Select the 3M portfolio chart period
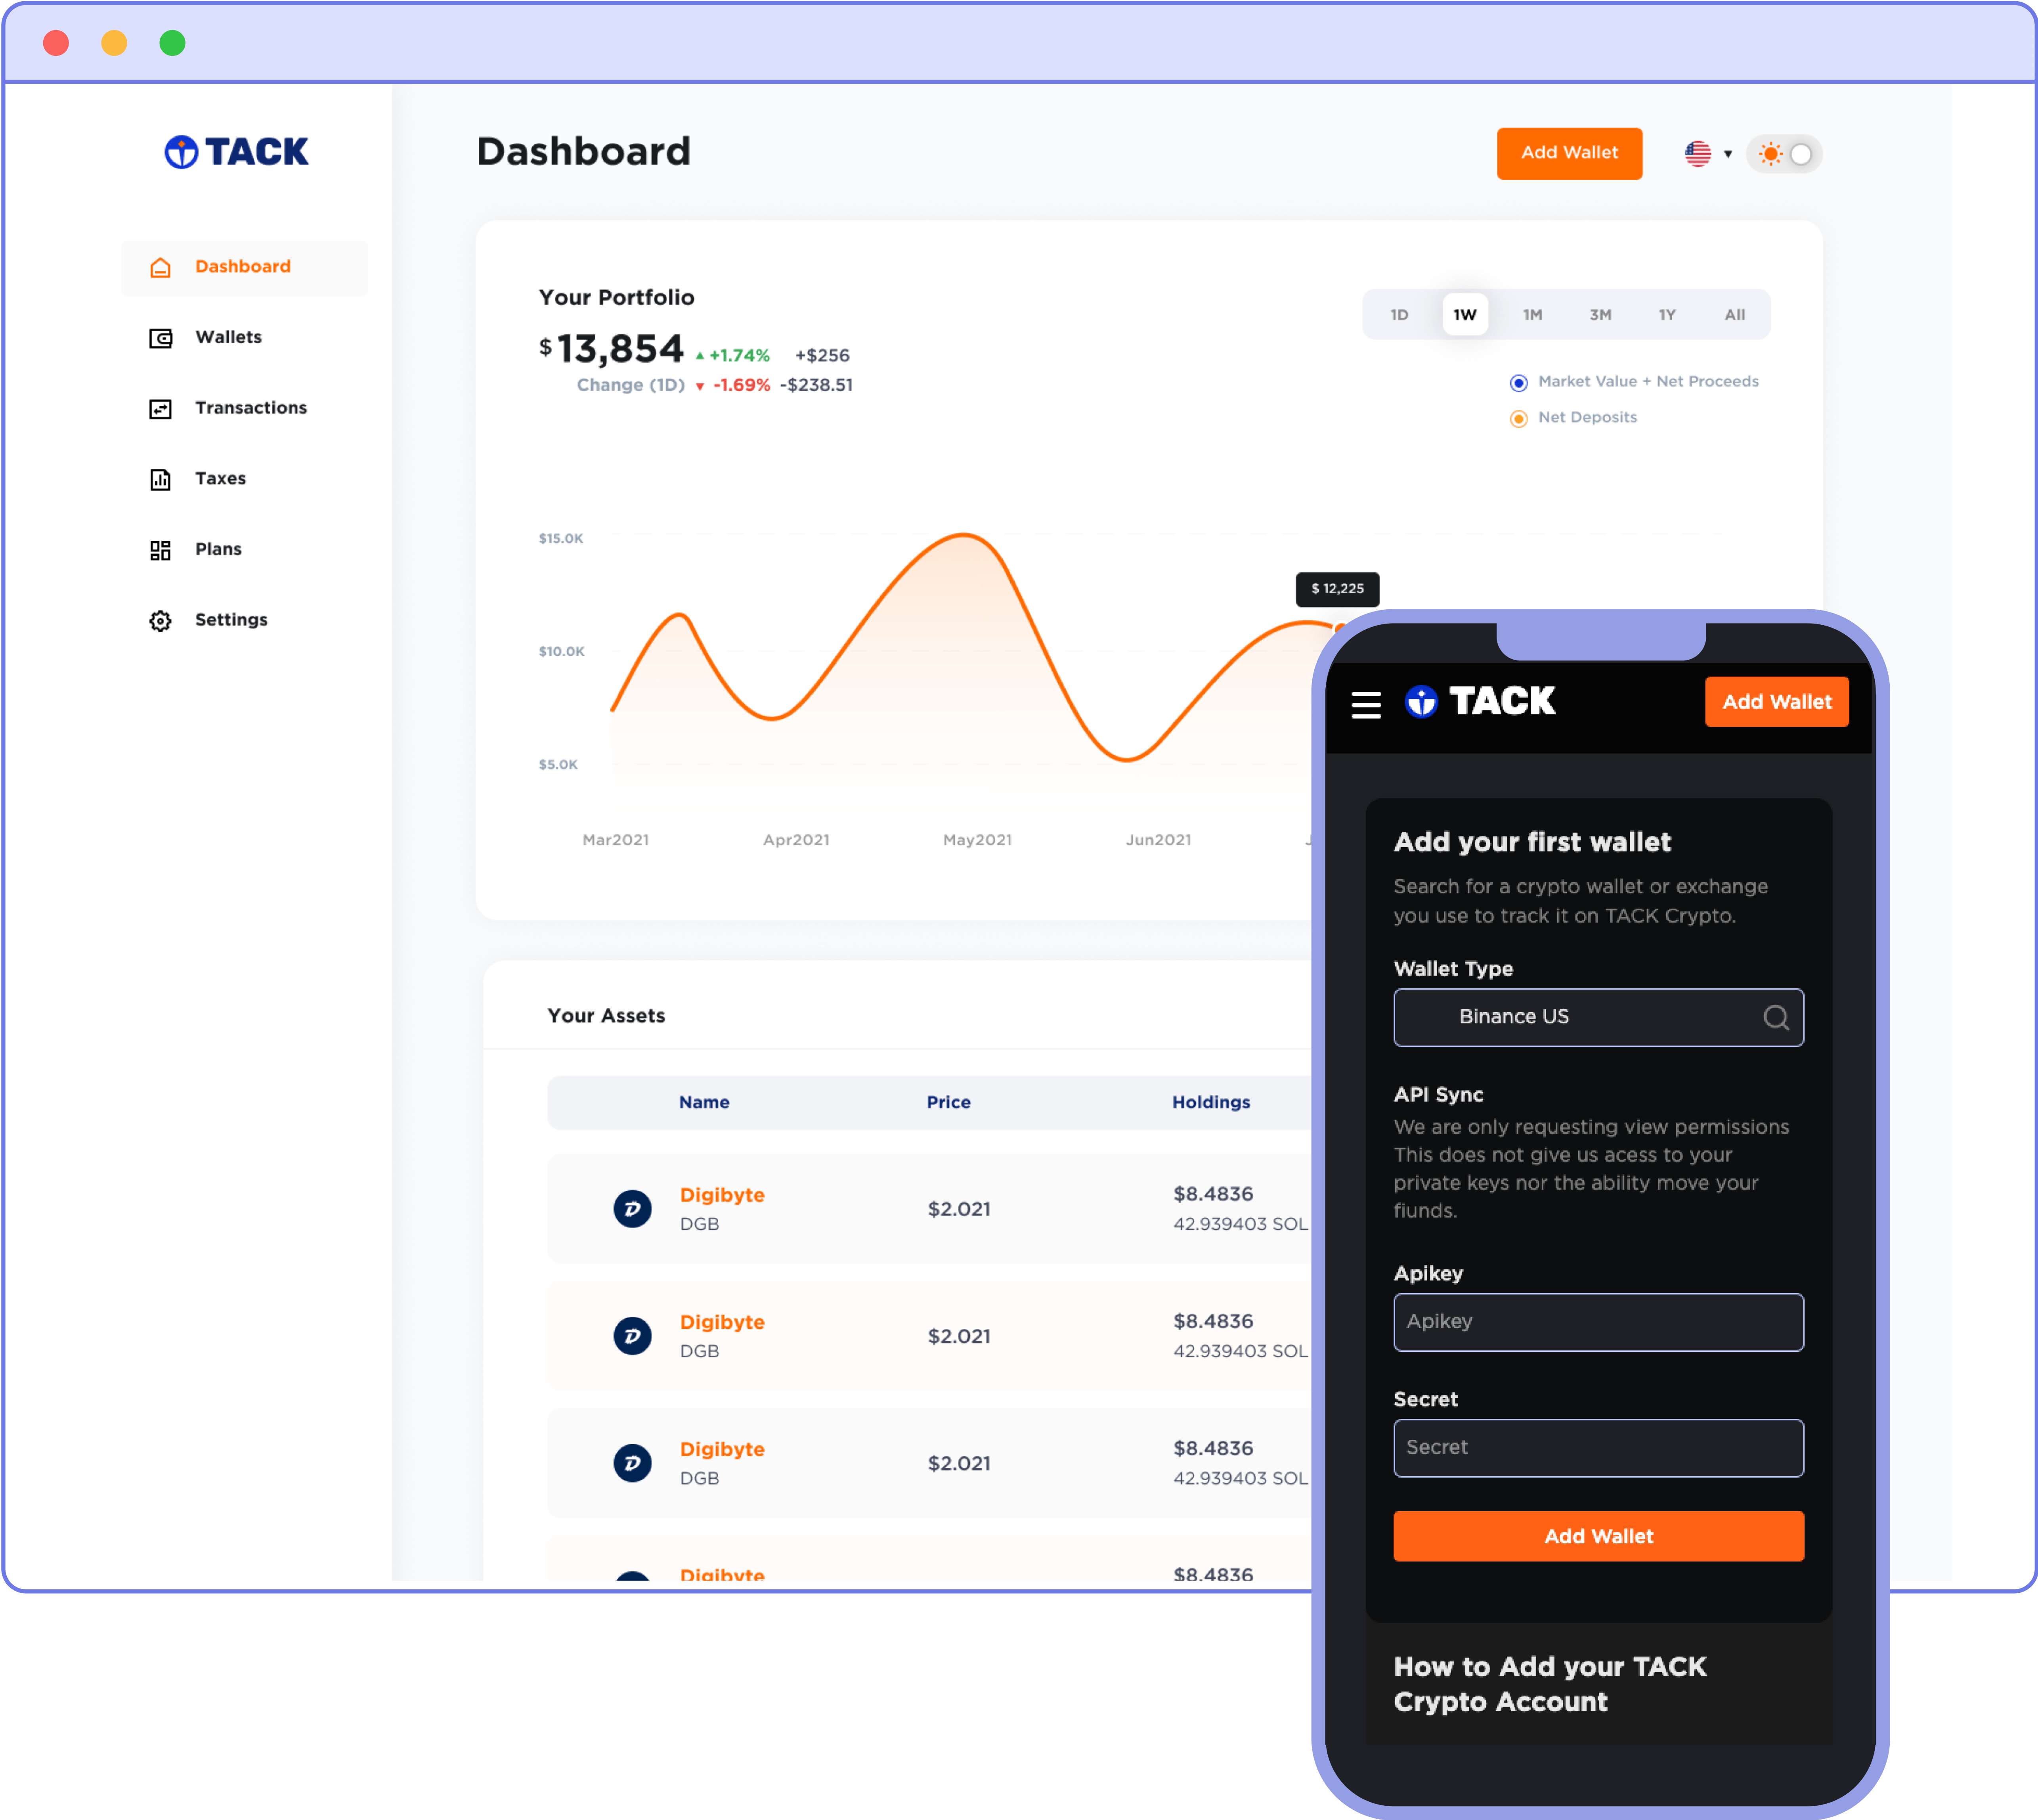Viewport: 2038px width, 1820px height. (1602, 314)
